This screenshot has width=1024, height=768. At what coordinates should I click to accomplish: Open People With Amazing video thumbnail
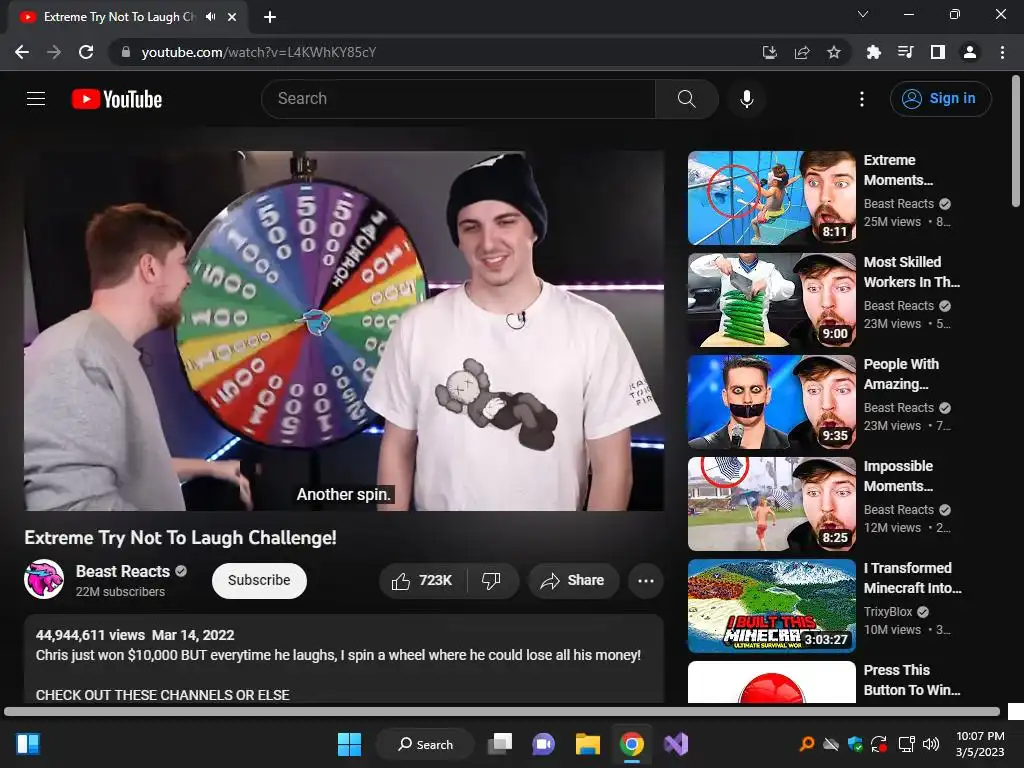pyautogui.click(x=772, y=402)
